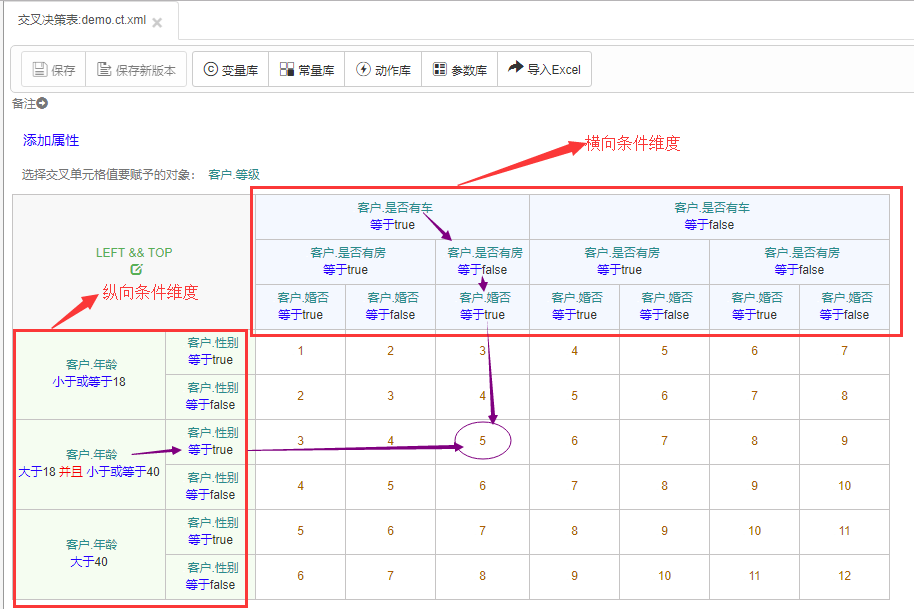Select the circled cell with value 5
The width and height of the screenshot is (914, 609).
pyautogui.click(x=483, y=441)
